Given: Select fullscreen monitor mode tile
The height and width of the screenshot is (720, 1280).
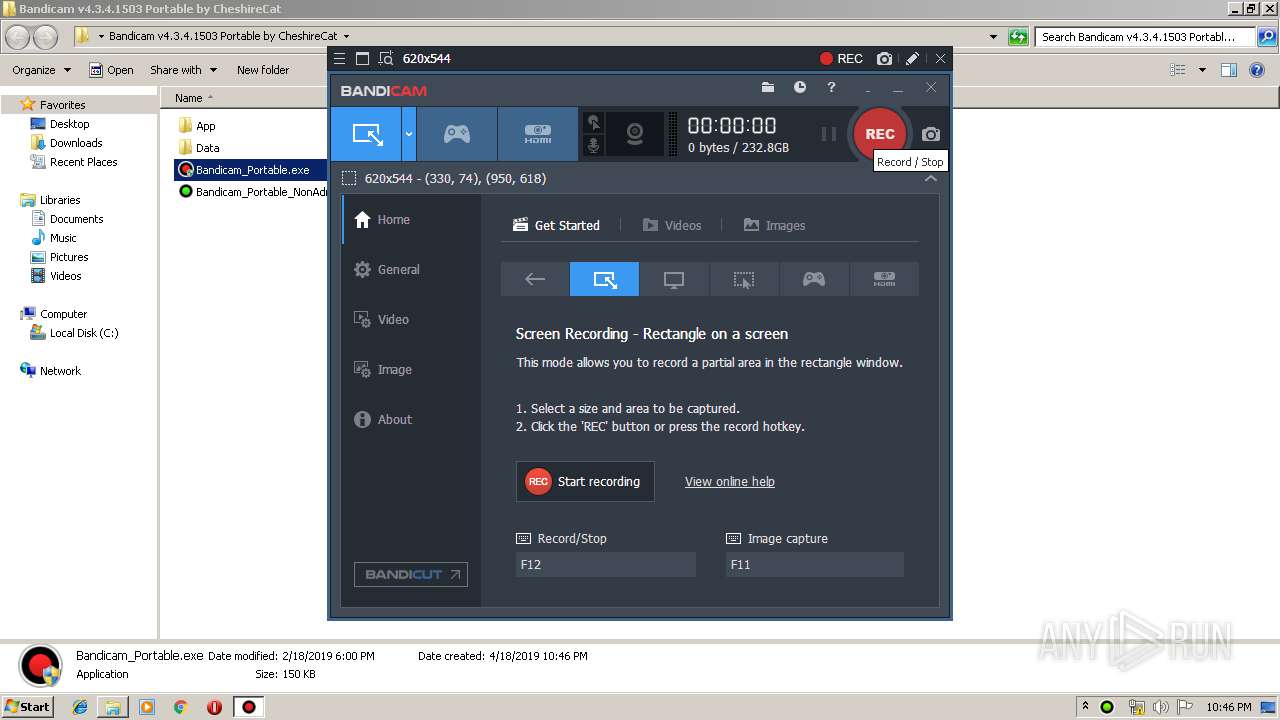Looking at the screenshot, I should [674, 280].
